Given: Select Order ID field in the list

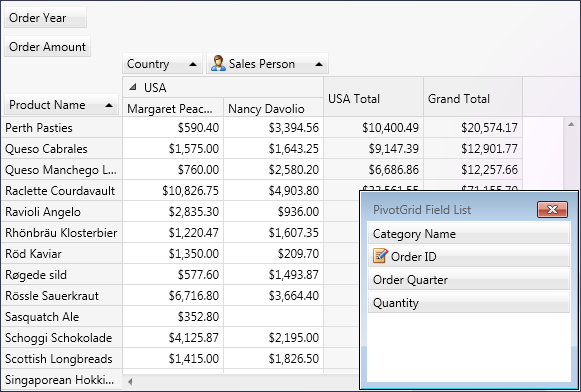Looking at the screenshot, I should click(469, 256).
